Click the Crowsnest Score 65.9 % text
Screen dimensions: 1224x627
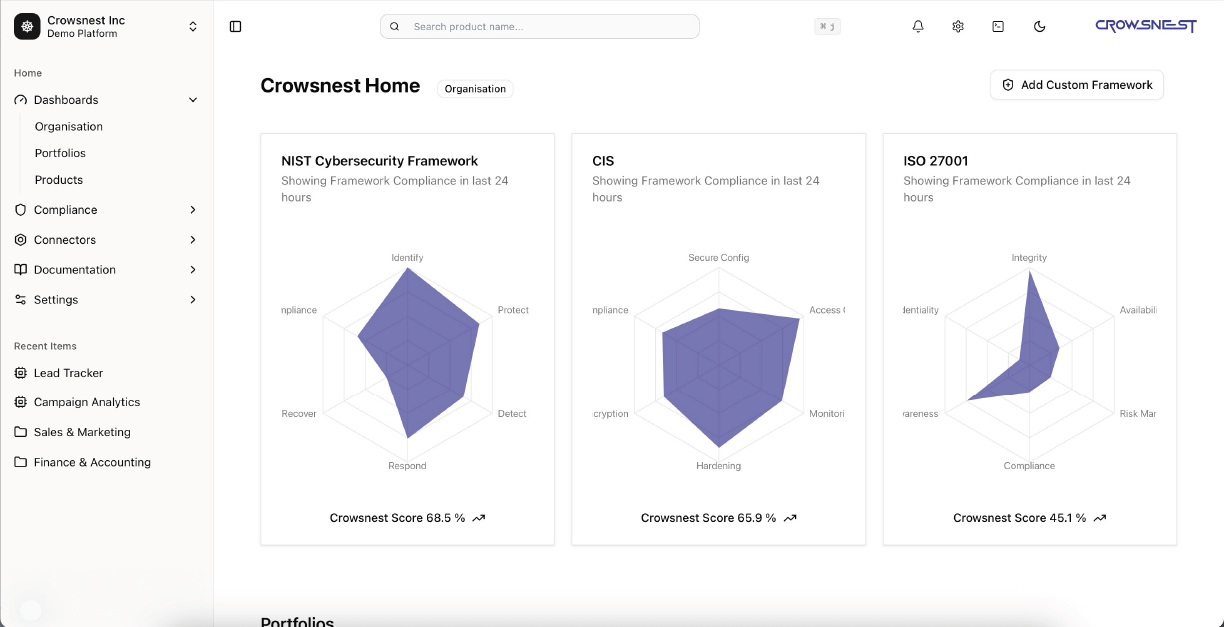[x=708, y=518]
